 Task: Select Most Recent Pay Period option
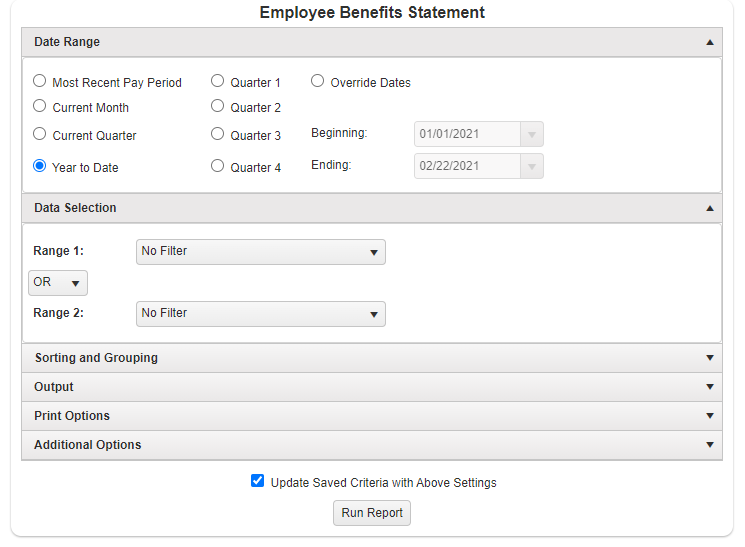[39, 81]
